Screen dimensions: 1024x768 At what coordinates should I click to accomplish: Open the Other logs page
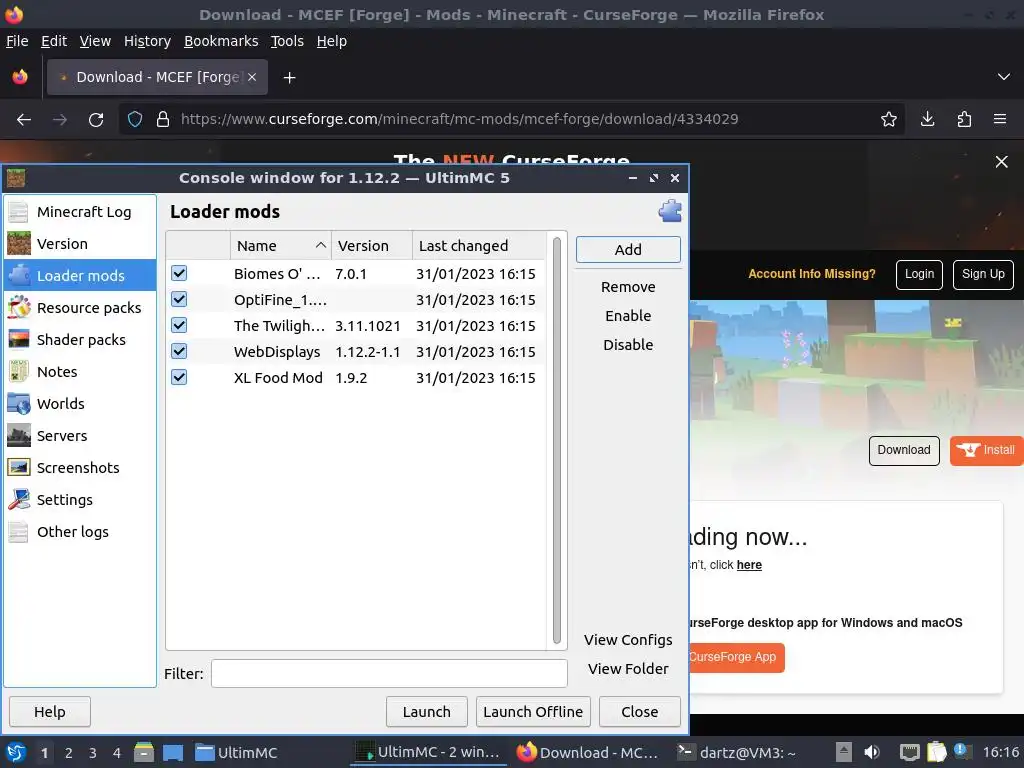pos(80,532)
